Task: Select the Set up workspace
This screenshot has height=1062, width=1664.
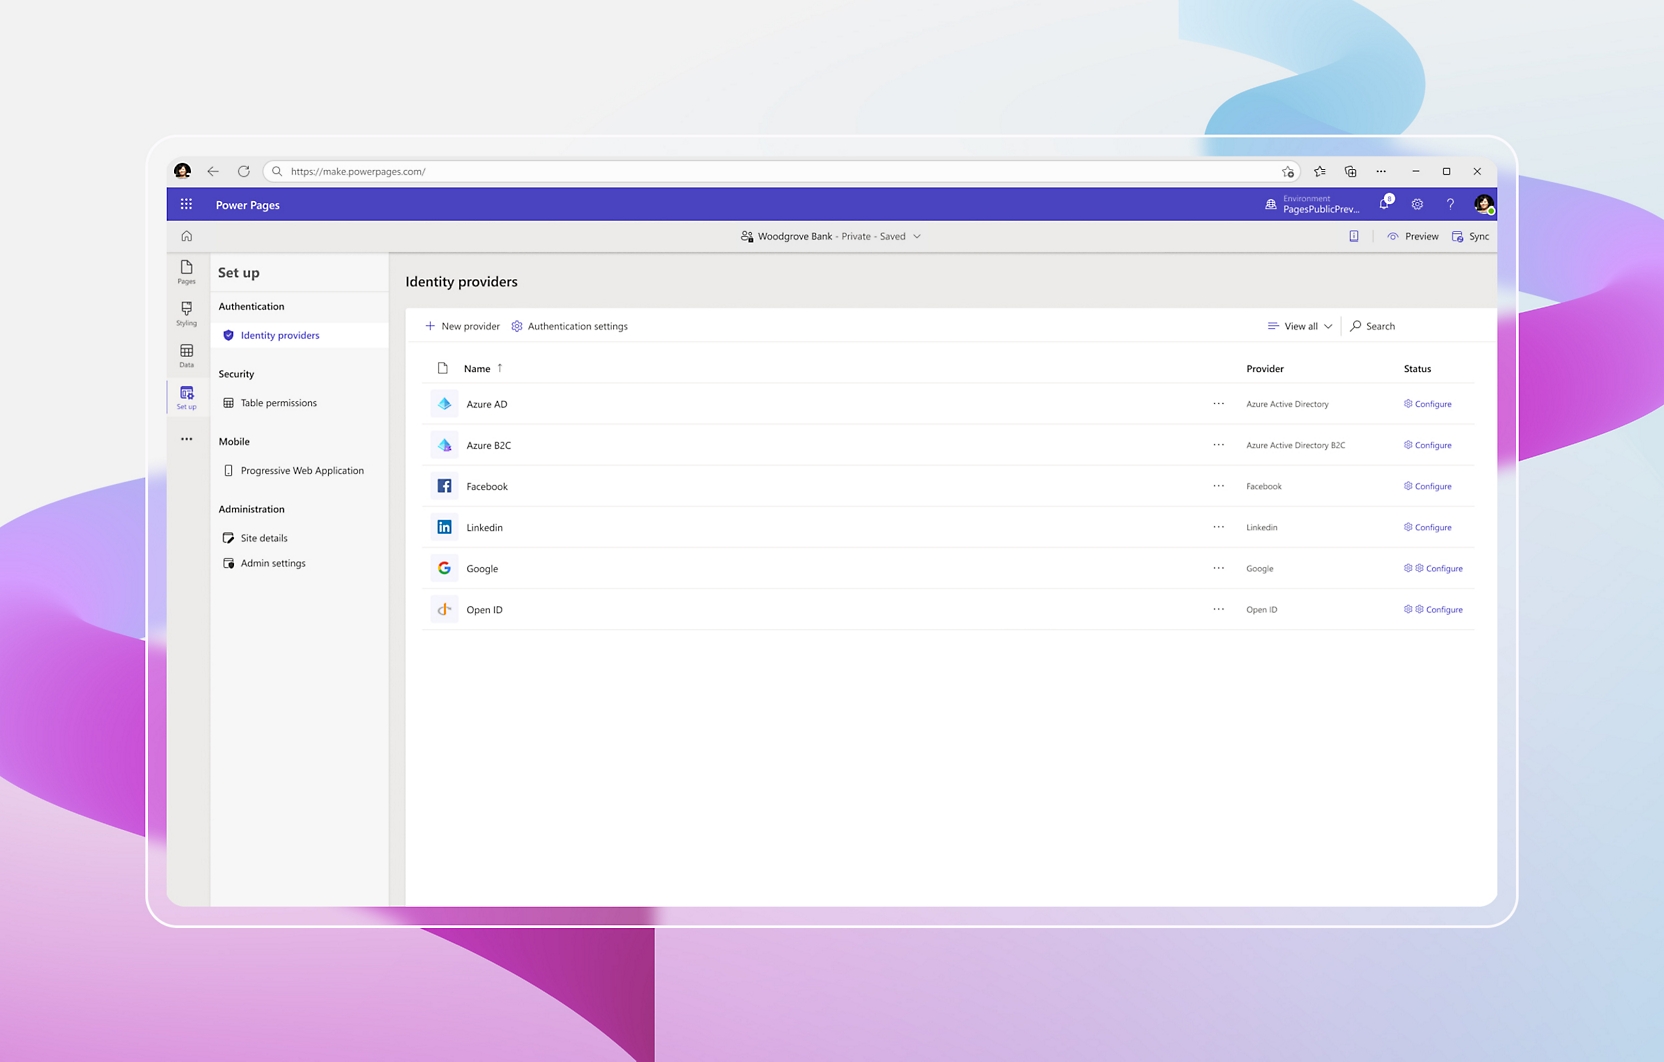Action: (186, 397)
